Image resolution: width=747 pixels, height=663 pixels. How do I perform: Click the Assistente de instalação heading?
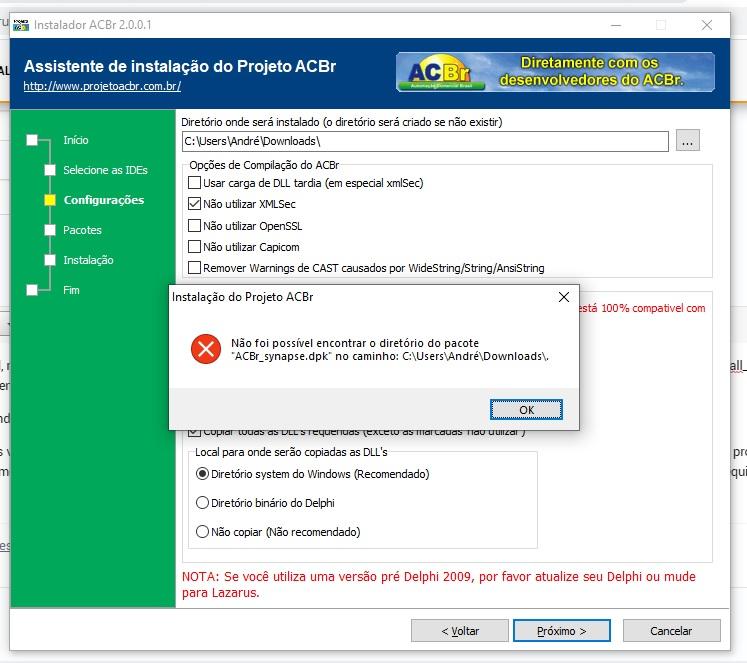coord(180,66)
